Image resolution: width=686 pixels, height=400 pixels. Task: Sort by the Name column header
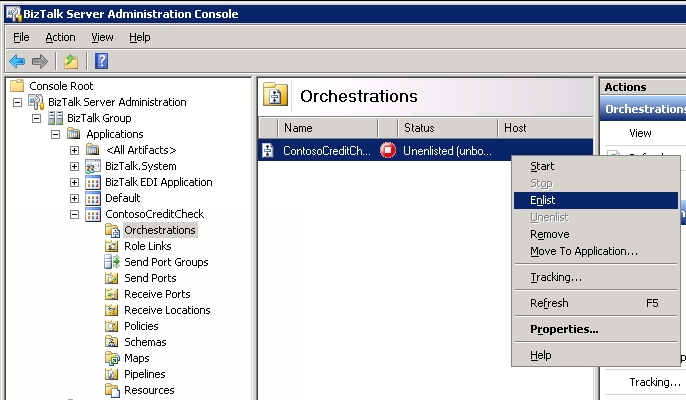click(x=298, y=128)
